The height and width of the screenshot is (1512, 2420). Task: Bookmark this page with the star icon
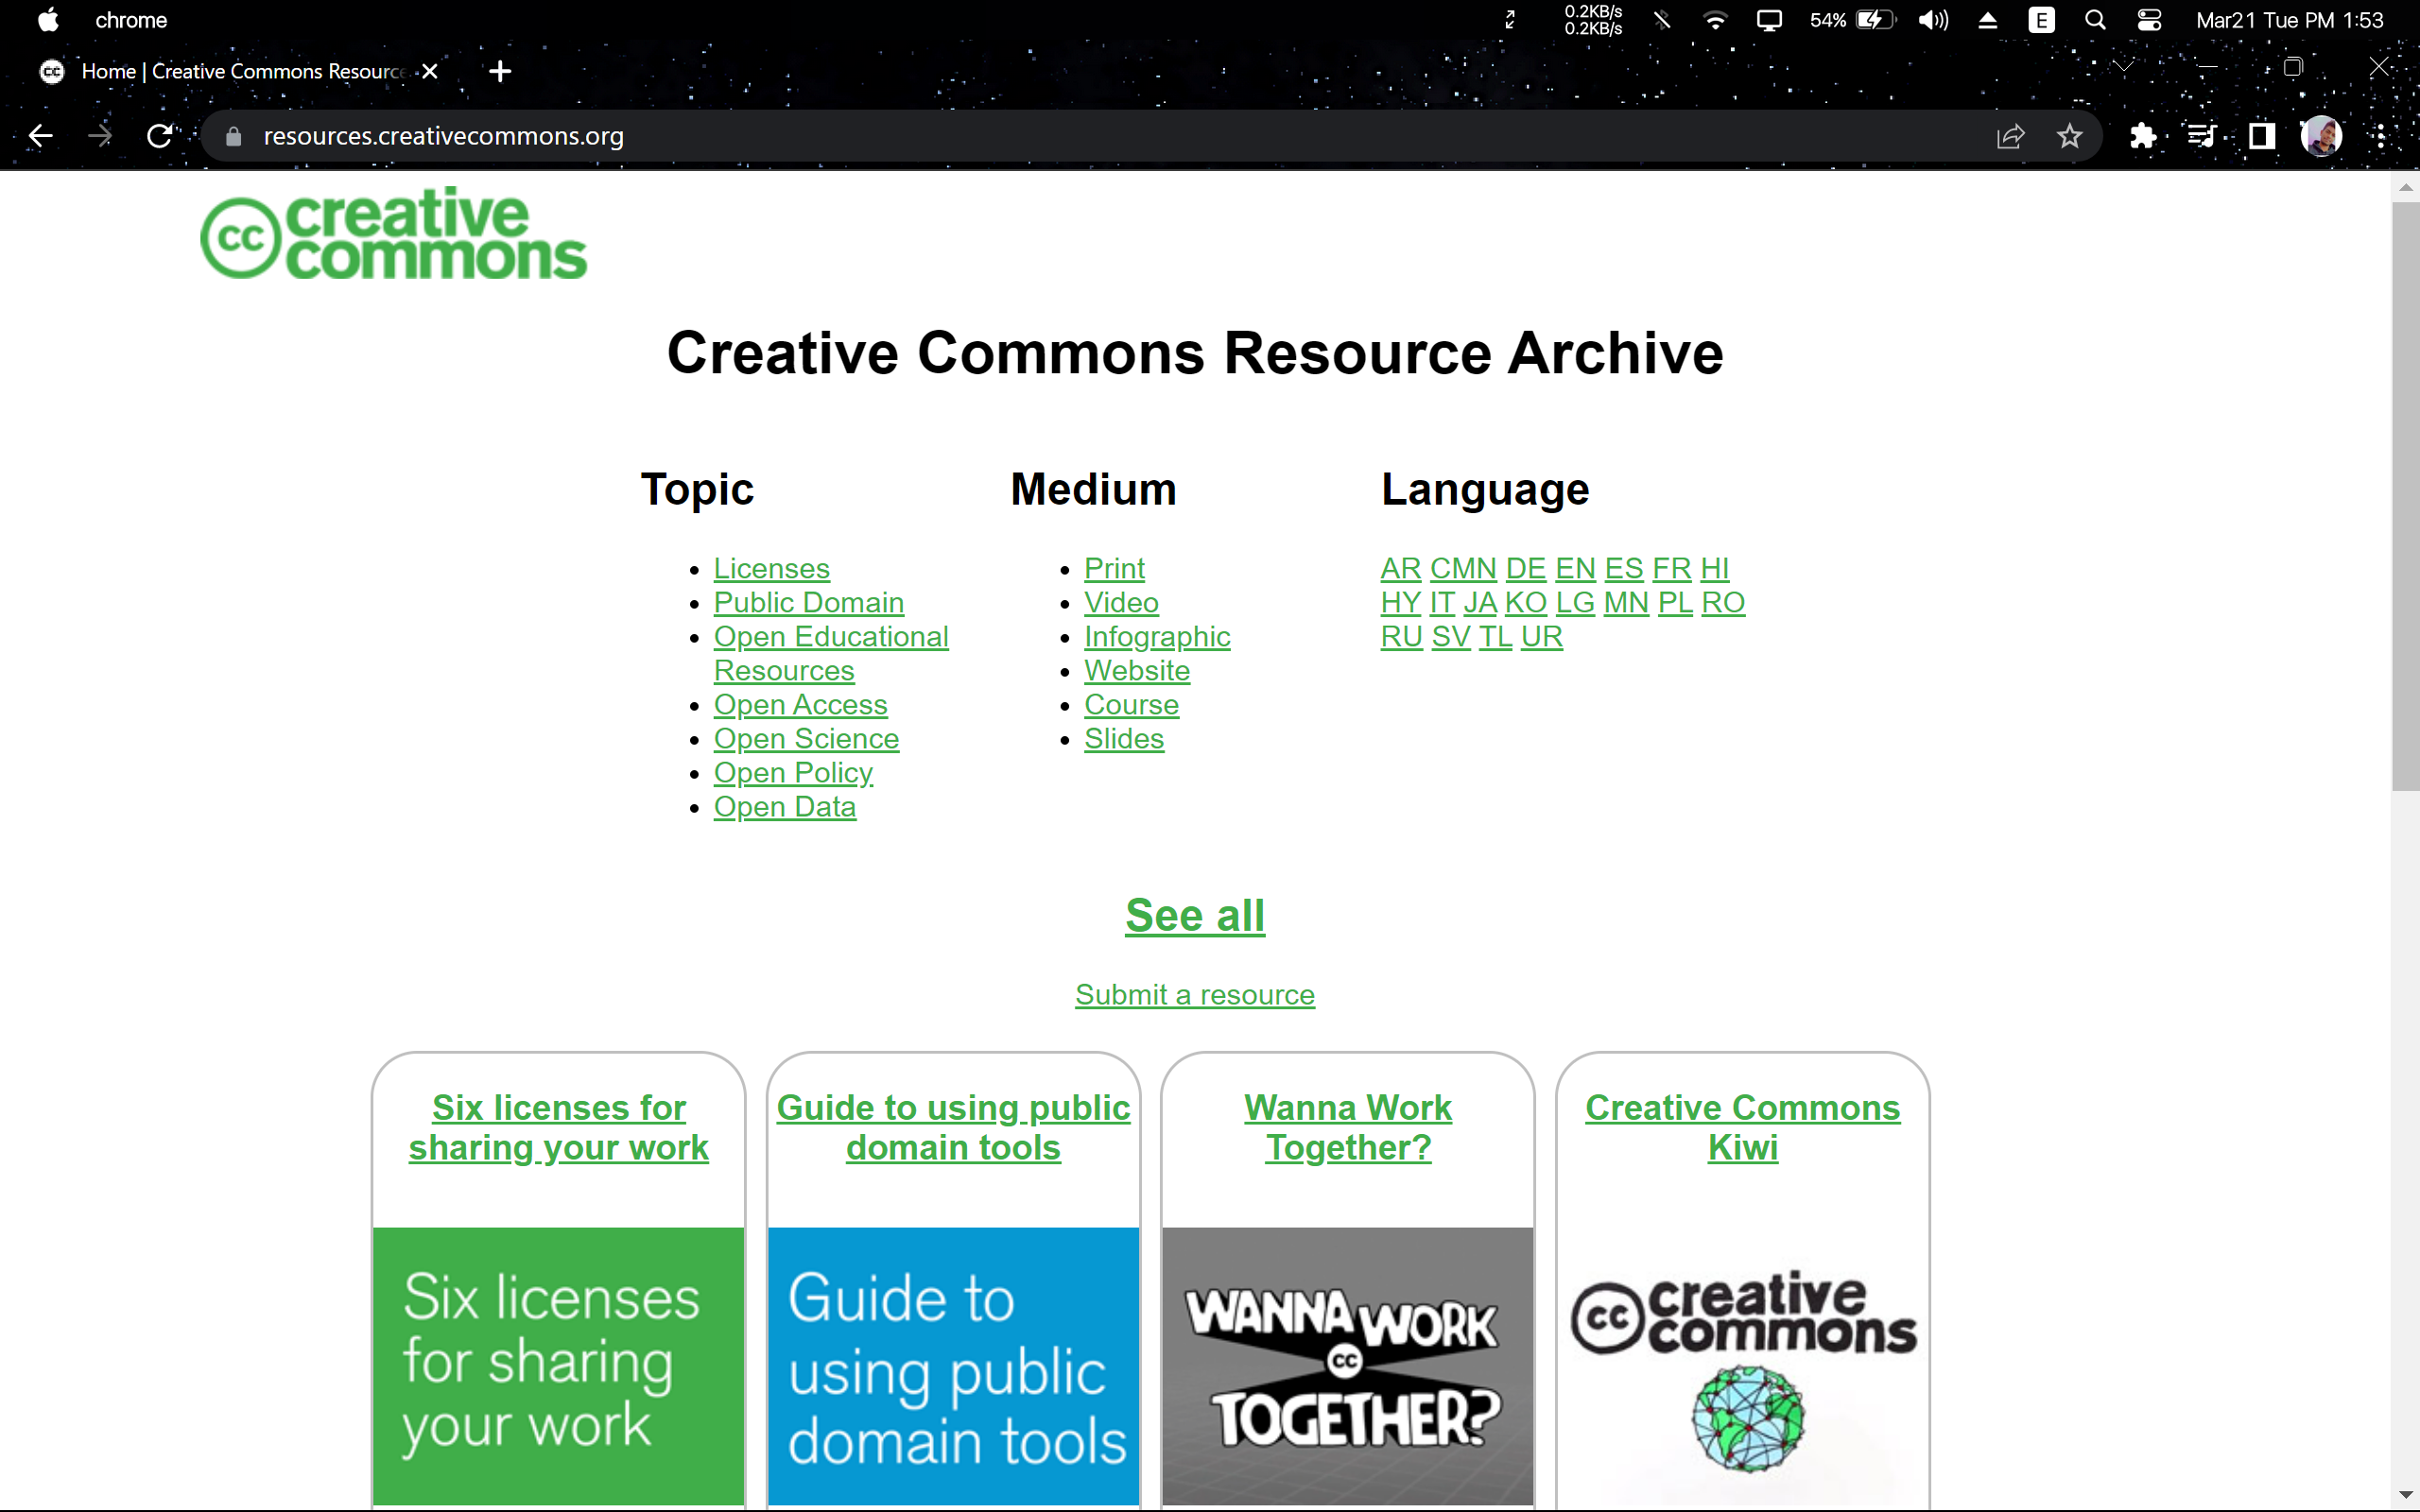[x=2070, y=136]
